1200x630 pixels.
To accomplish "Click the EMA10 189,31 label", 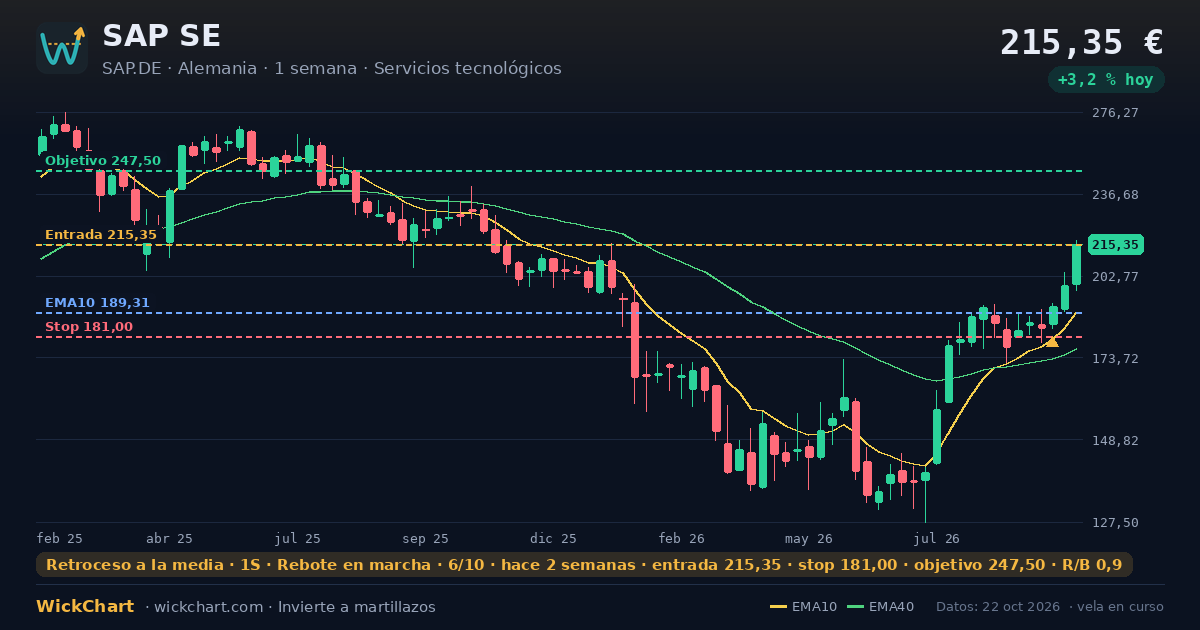I will point(97,303).
